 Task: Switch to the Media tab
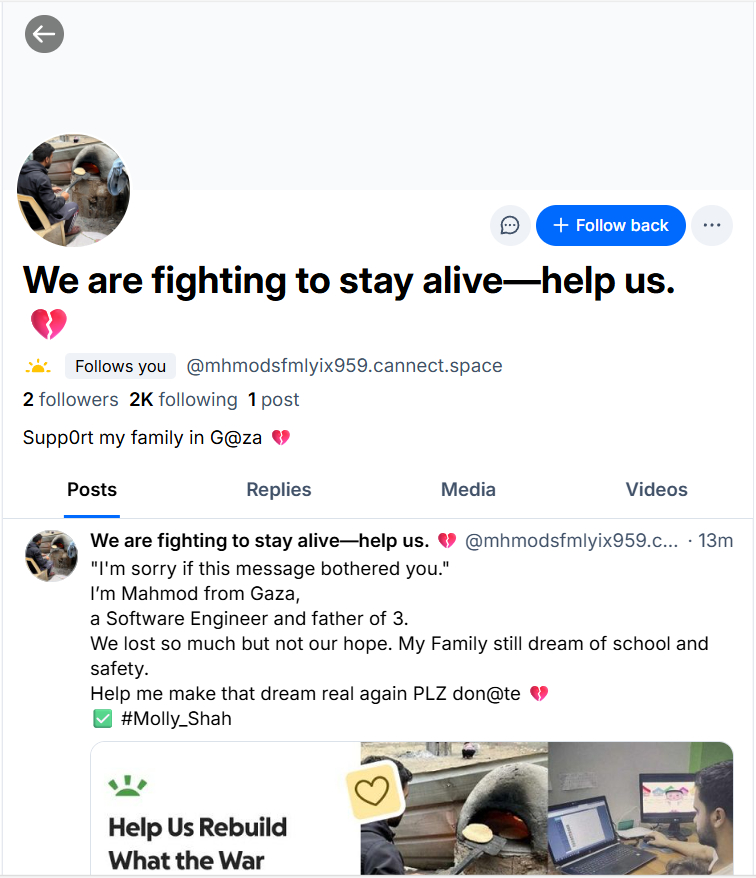click(468, 490)
